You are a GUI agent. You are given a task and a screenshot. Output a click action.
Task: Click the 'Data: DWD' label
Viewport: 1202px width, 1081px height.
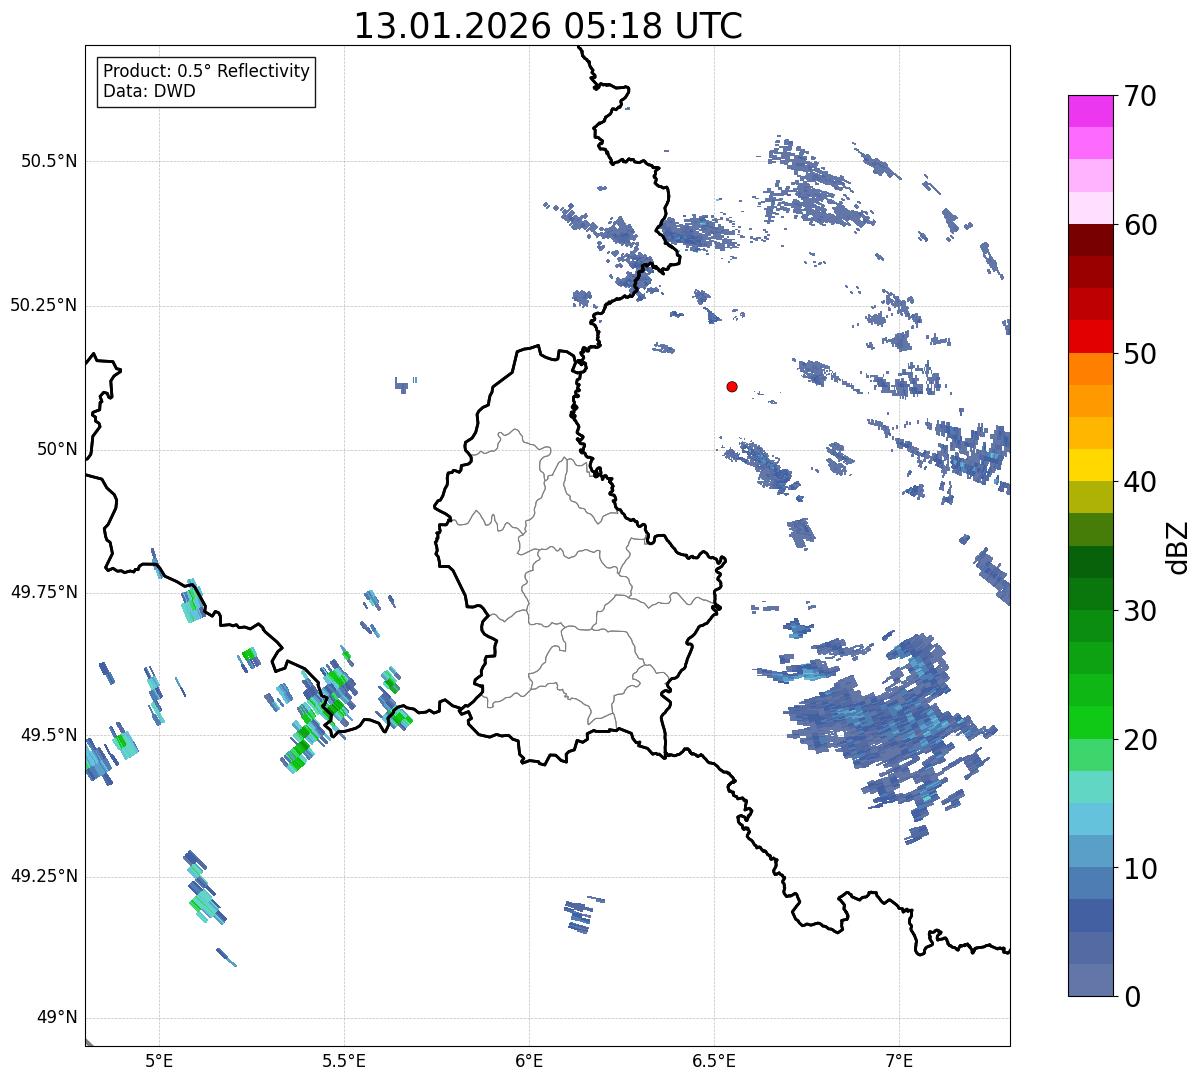click(150, 91)
